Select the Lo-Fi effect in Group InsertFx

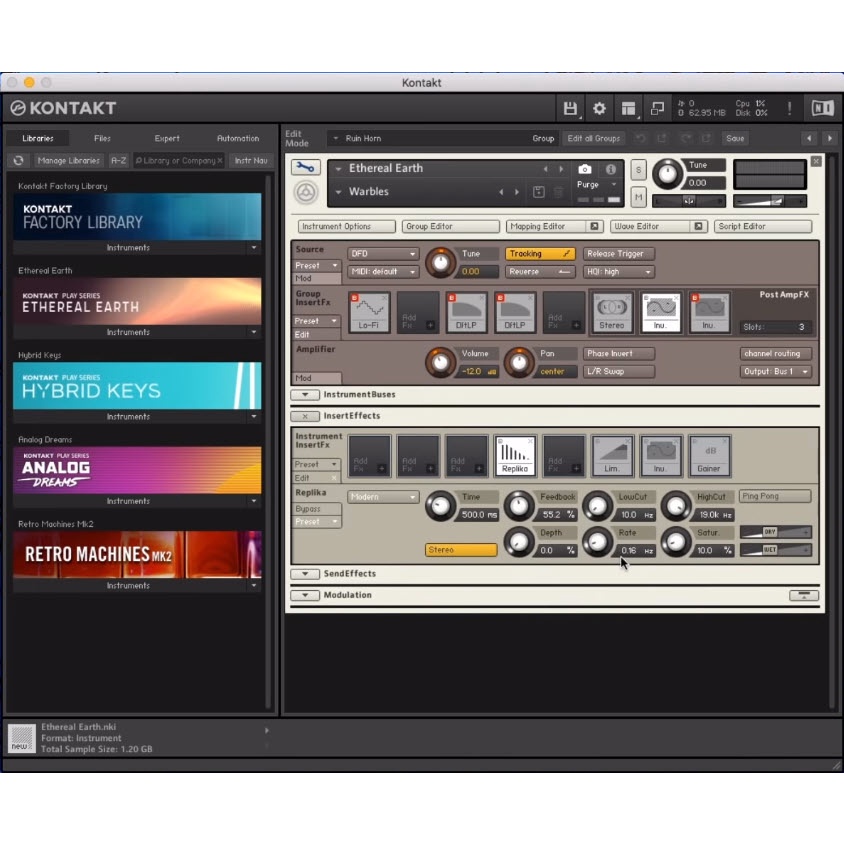tap(368, 310)
